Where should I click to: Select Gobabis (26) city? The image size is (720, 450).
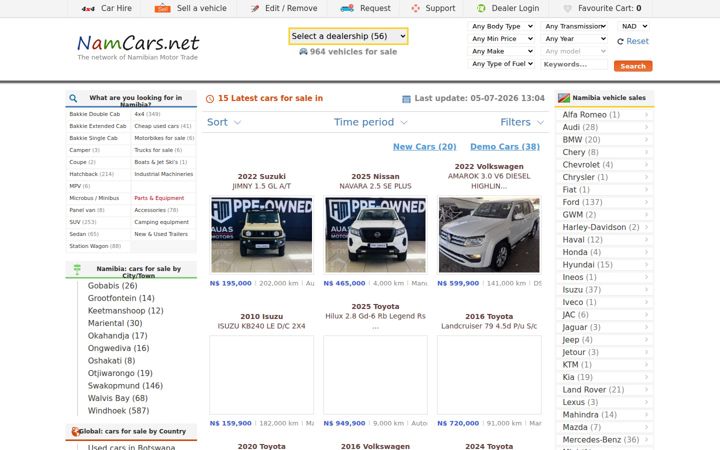pos(112,286)
